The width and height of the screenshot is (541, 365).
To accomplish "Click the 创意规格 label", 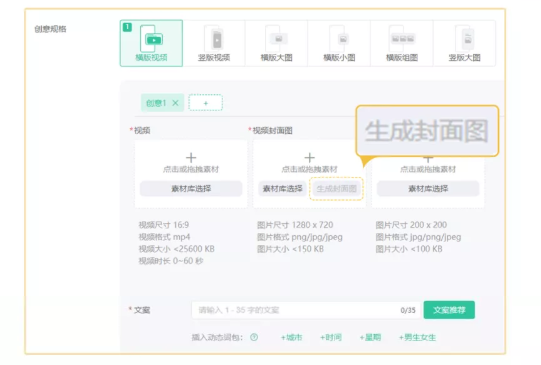I will click(x=50, y=29).
